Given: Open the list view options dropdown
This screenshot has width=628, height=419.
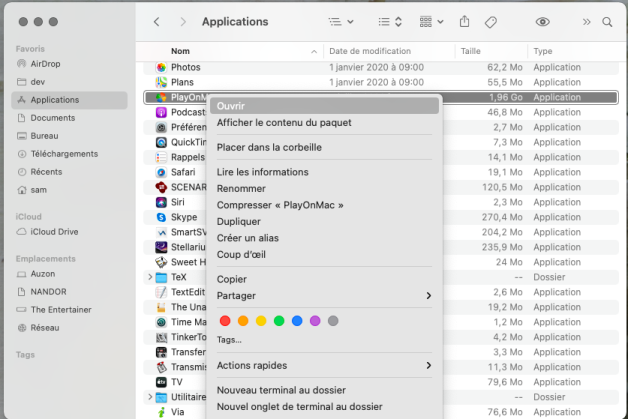Looking at the screenshot, I should pyautogui.click(x=341, y=22).
